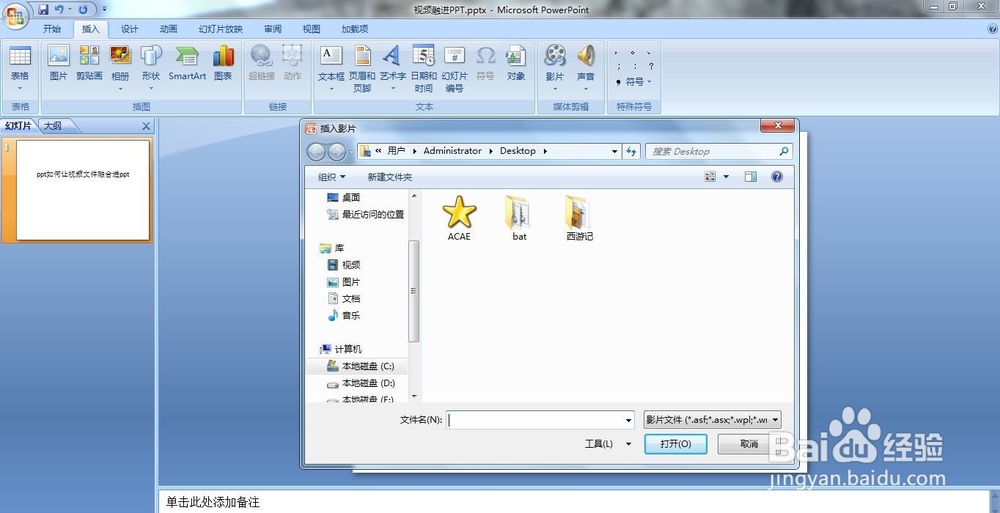This screenshot has height=513, width=1000.
Task: Toggle the preview pane in dialog
Action: [751, 177]
